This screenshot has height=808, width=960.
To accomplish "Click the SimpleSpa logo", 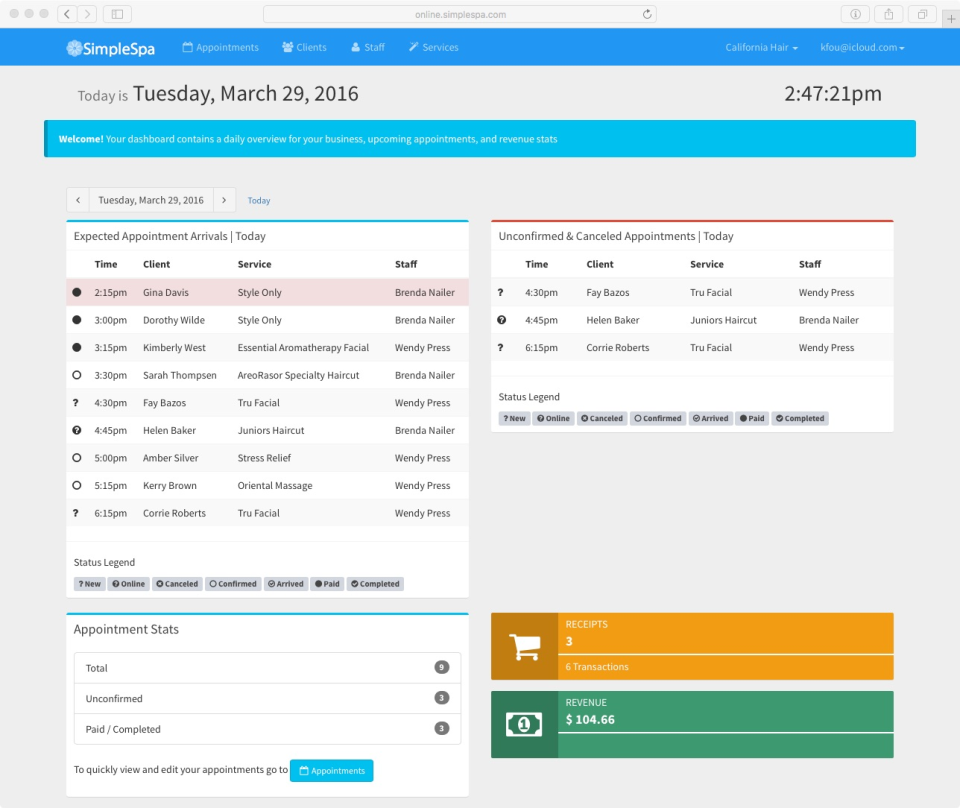I will tap(111, 48).
